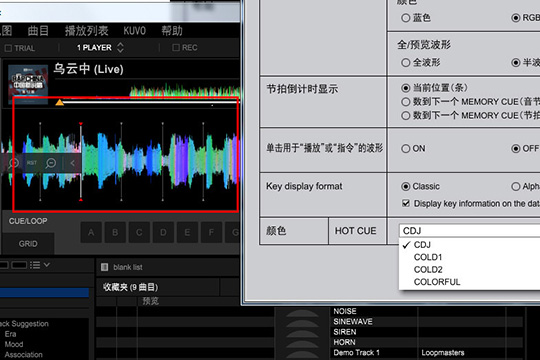Collapse the zoom panel with the left arrow
Viewport: 540px width, 360px height.
(x=72, y=163)
